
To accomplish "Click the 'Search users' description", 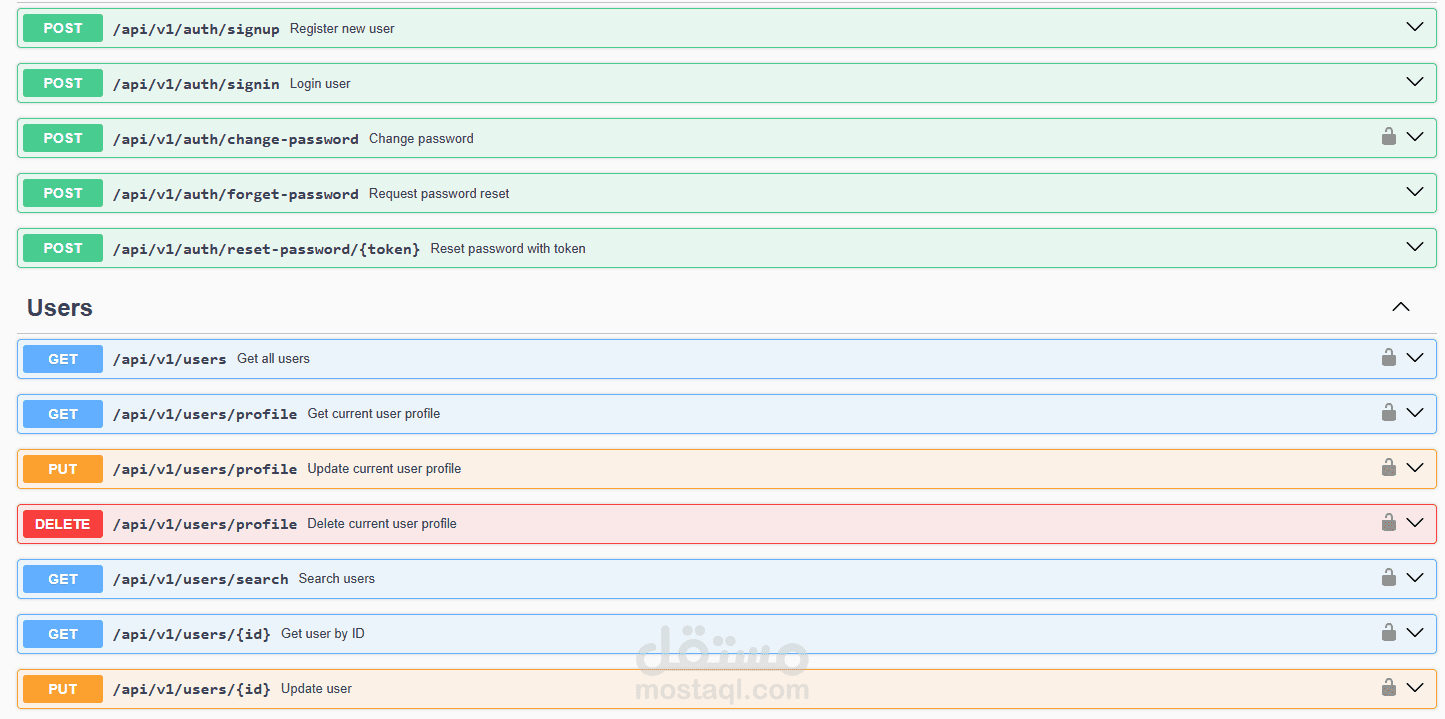I will (337, 579).
